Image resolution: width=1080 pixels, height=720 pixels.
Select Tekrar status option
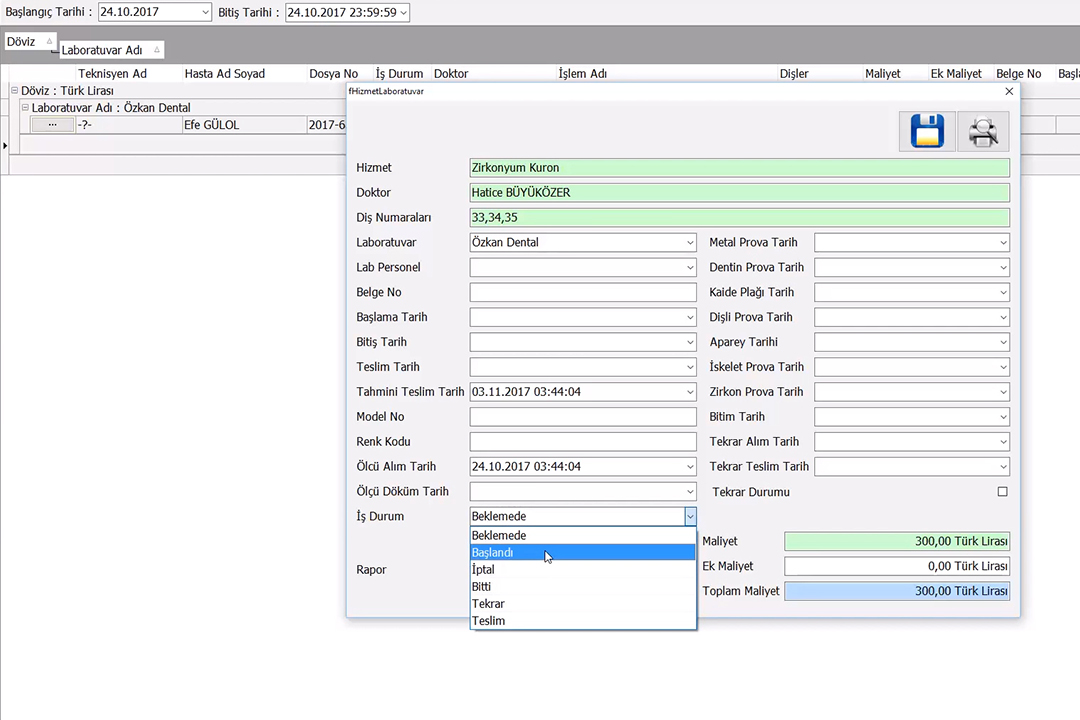point(583,604)
